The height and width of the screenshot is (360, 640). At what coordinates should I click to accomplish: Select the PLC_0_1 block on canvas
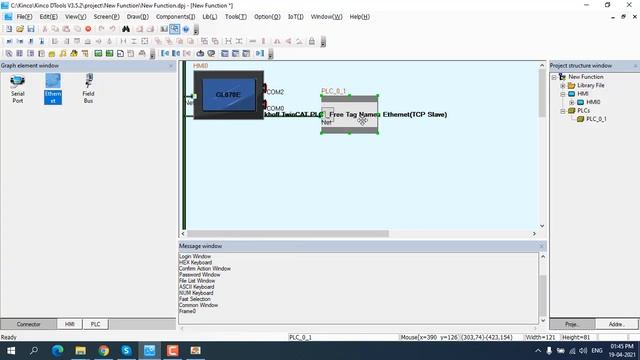click(349, 114)
